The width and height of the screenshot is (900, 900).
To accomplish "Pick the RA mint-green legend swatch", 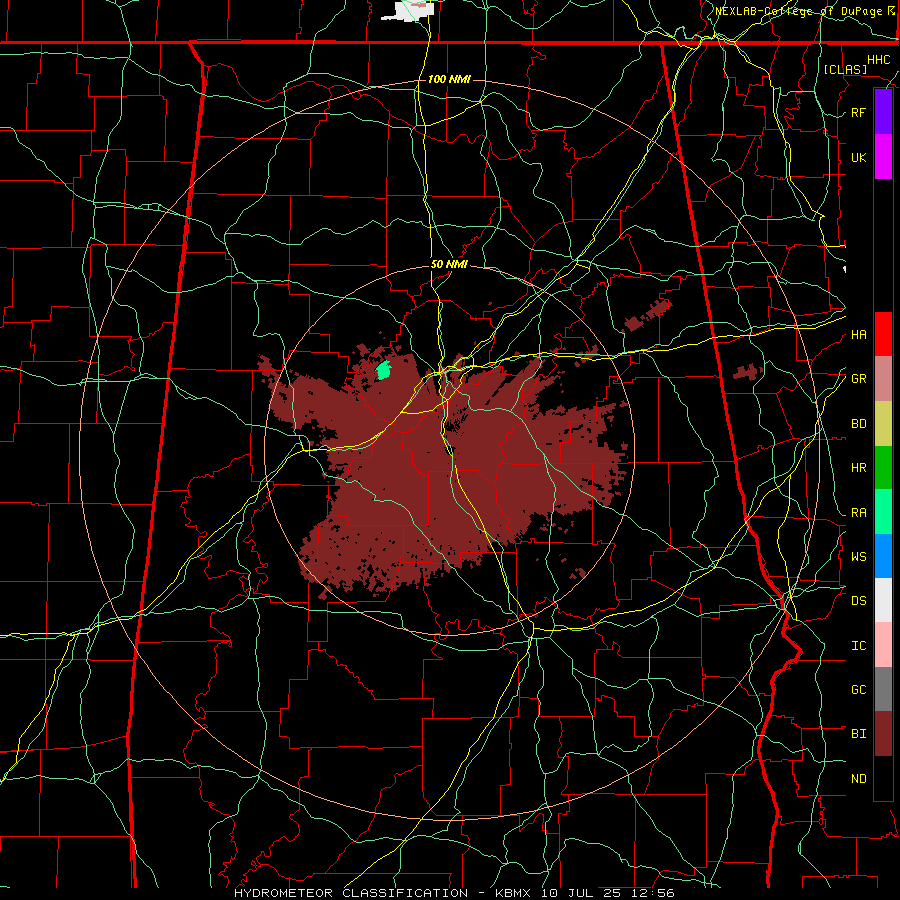I will click(883, 512).
